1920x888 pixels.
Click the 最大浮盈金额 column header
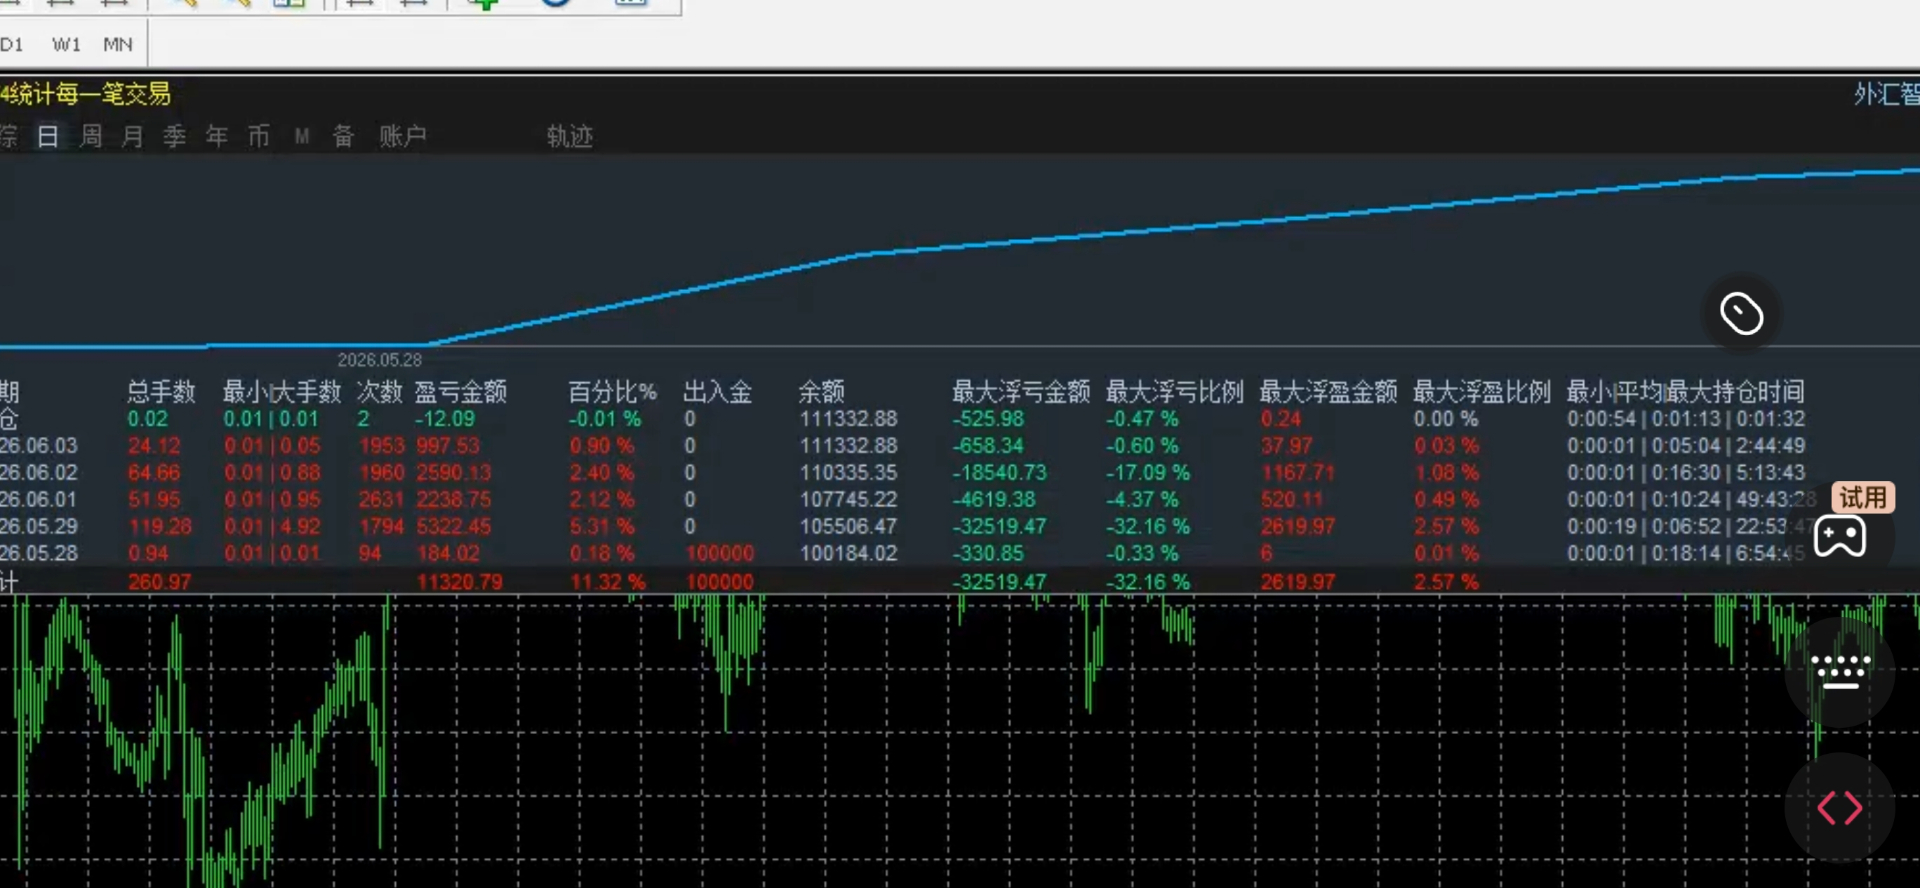point(1328,391)
